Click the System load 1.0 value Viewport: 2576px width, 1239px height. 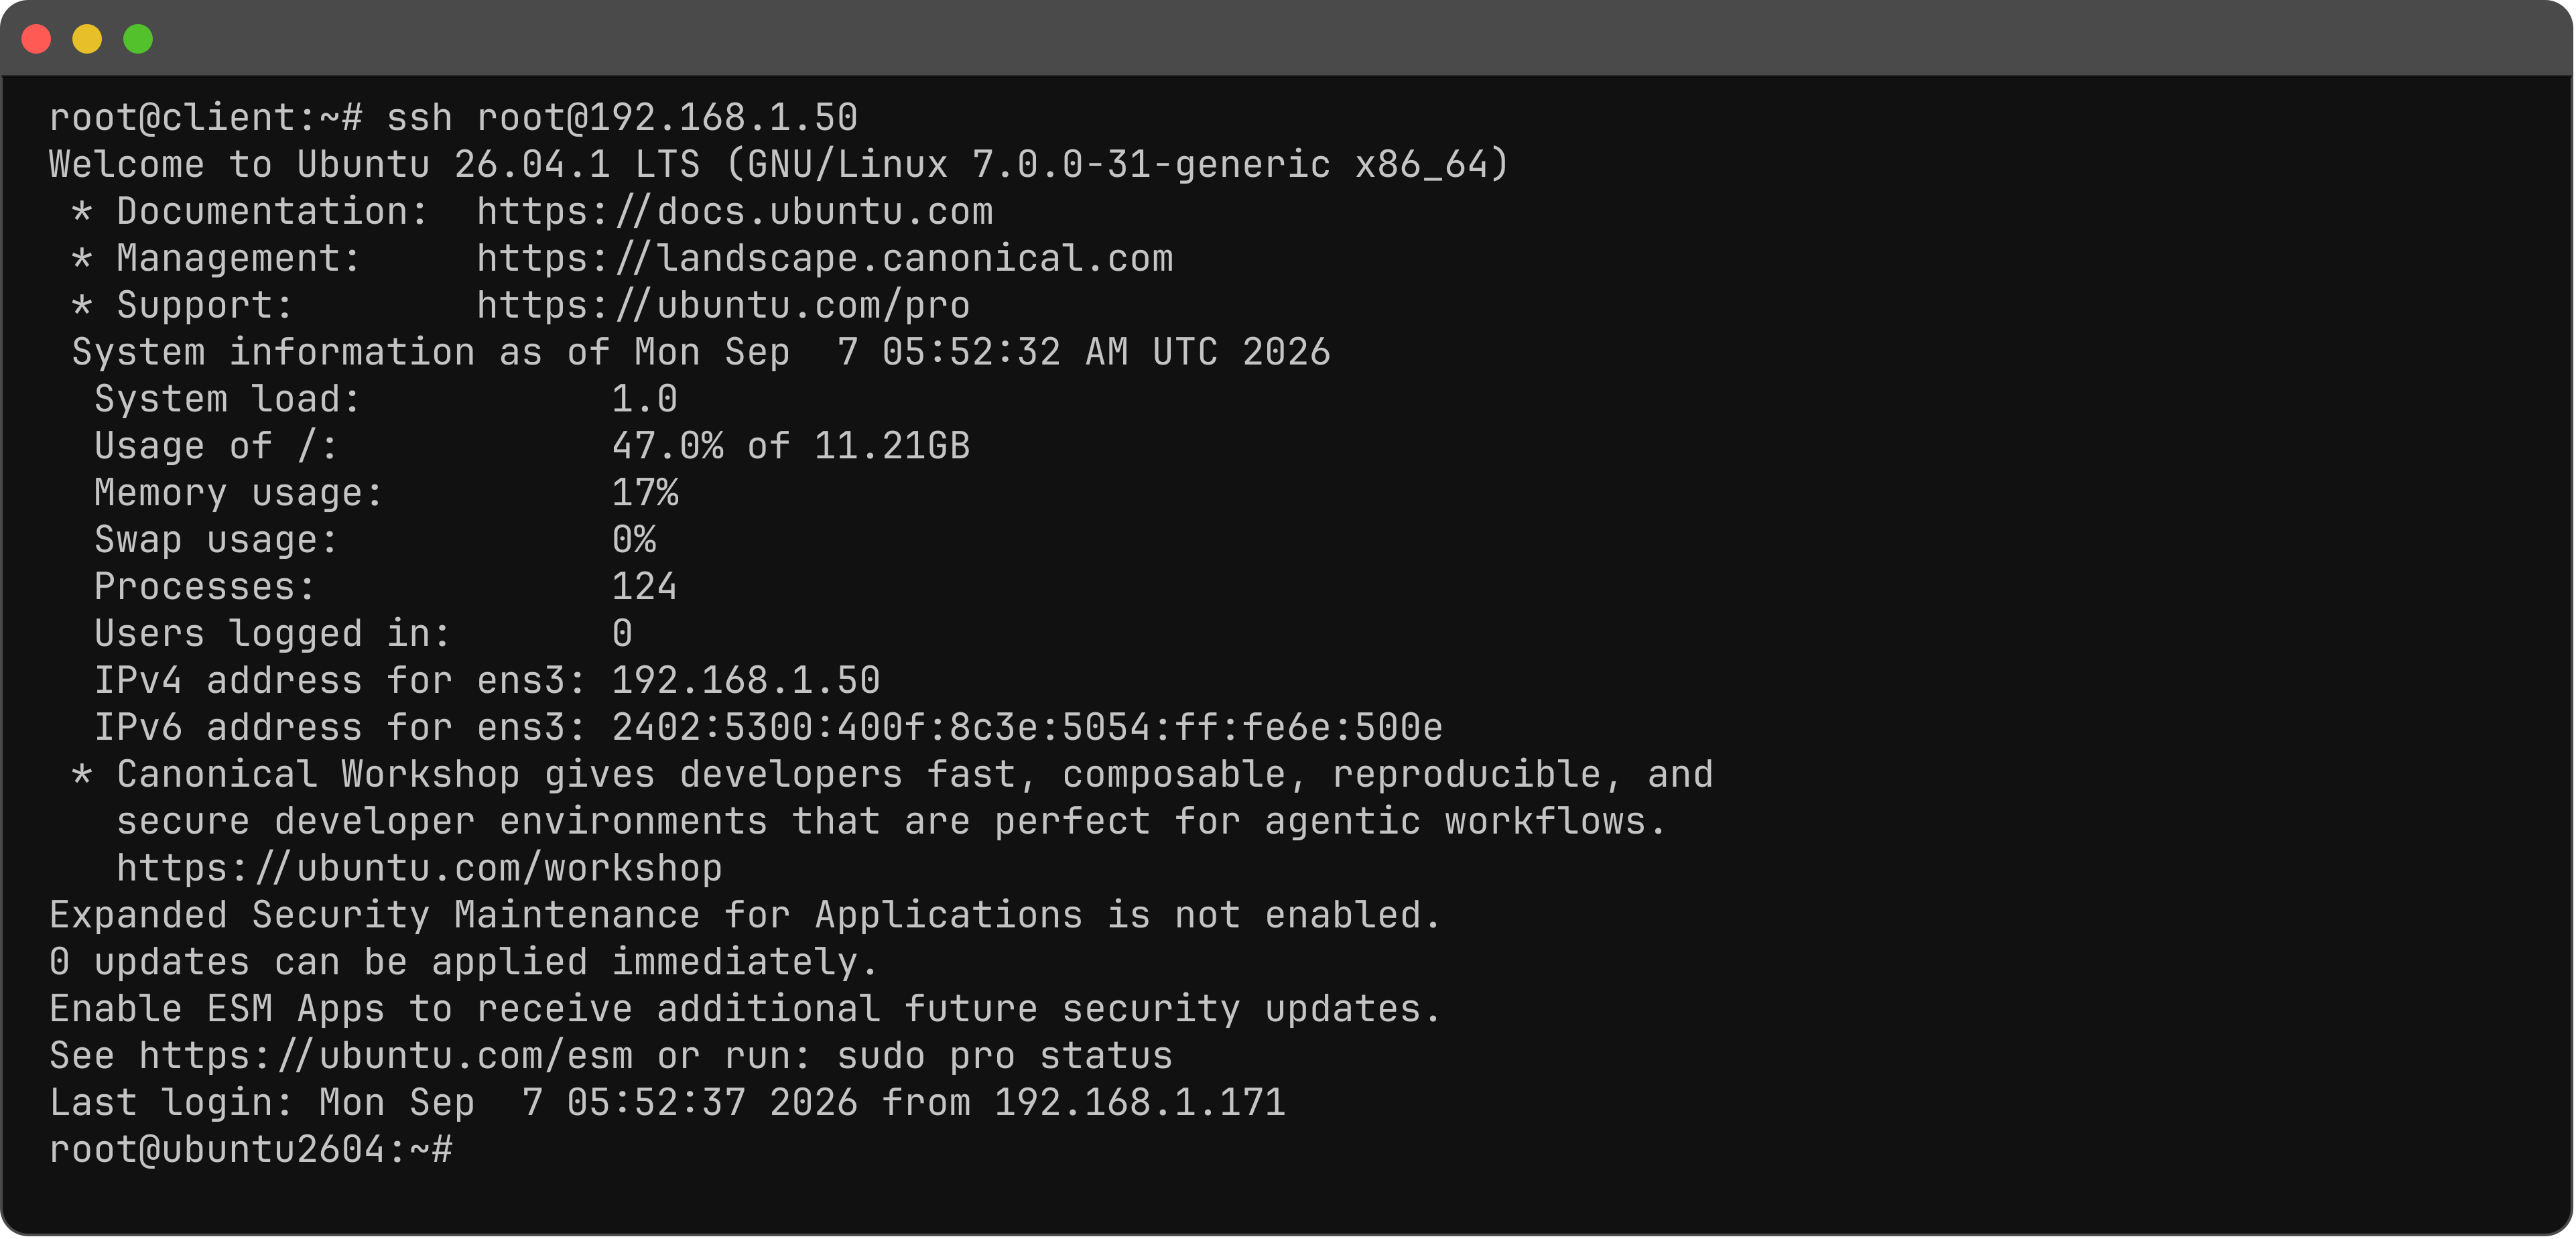(644, 399)
